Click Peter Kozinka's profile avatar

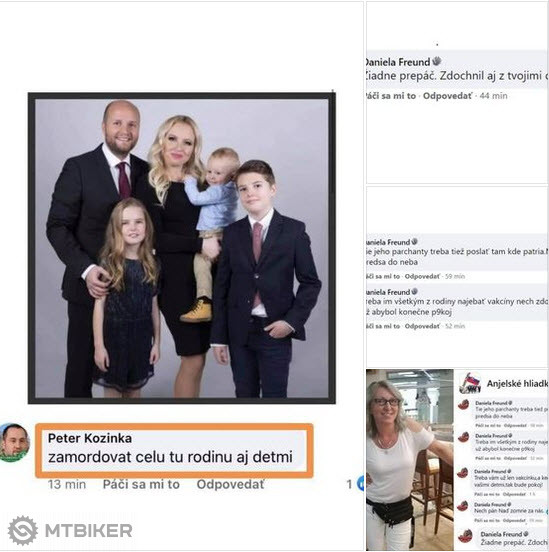[x=14, y=442]
